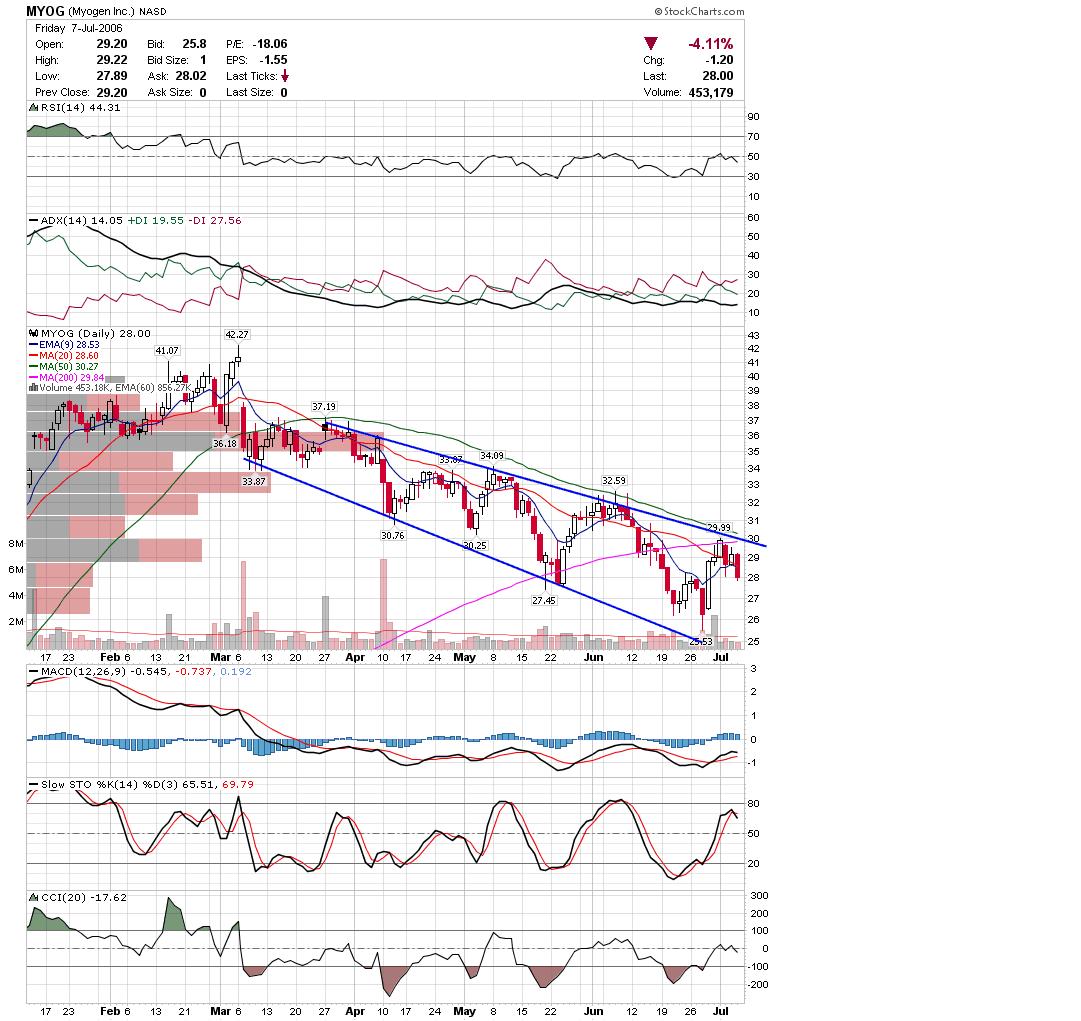Click the NASD exchange label
Image resolution: width=1081 pixels, height=1021 pixels.
(152, 12)
